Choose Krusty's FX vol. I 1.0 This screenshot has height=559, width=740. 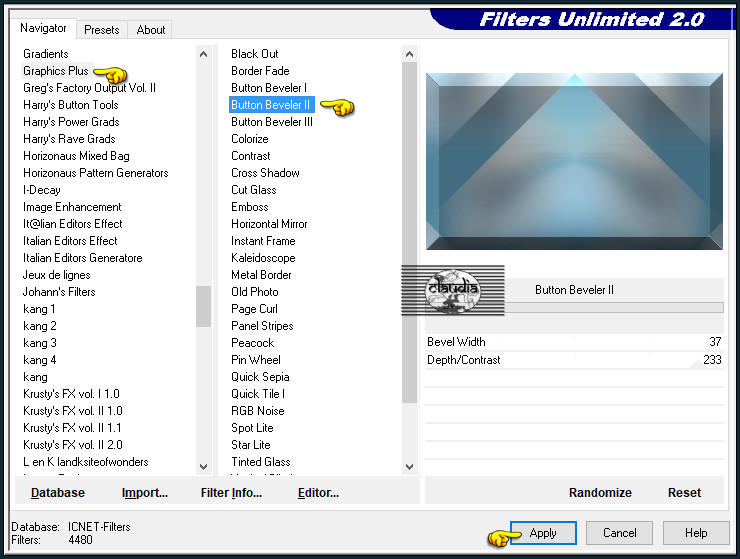pyautogui.click(x=71, y=394)
